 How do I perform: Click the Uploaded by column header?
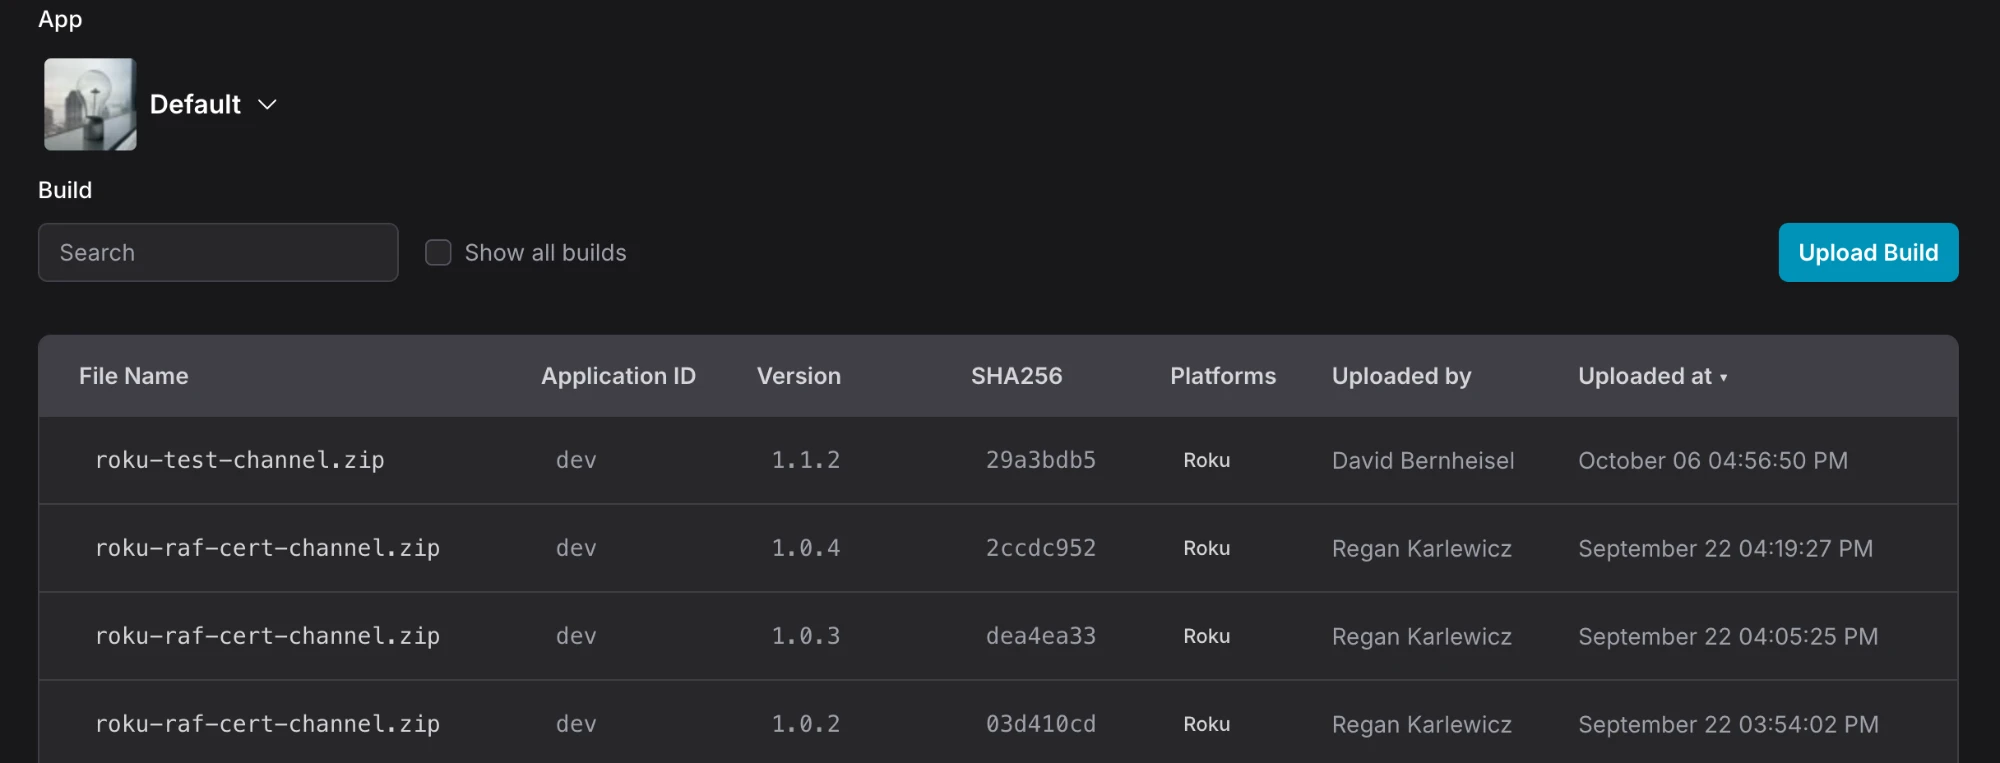1401,376
